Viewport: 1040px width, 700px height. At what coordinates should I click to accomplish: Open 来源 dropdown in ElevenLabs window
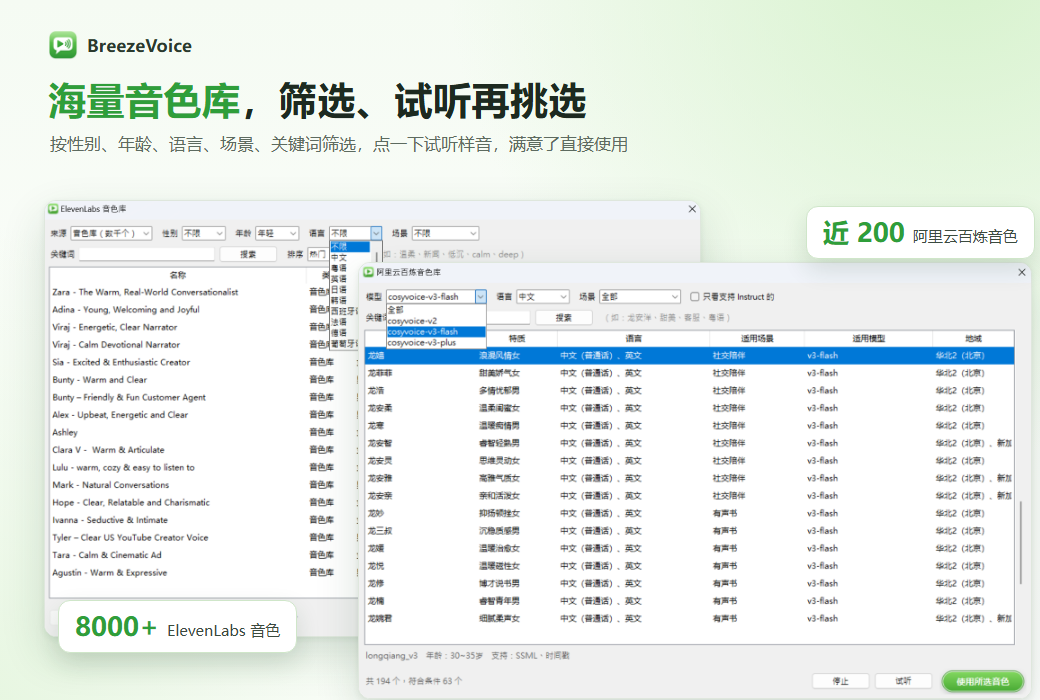coord(111,234)
